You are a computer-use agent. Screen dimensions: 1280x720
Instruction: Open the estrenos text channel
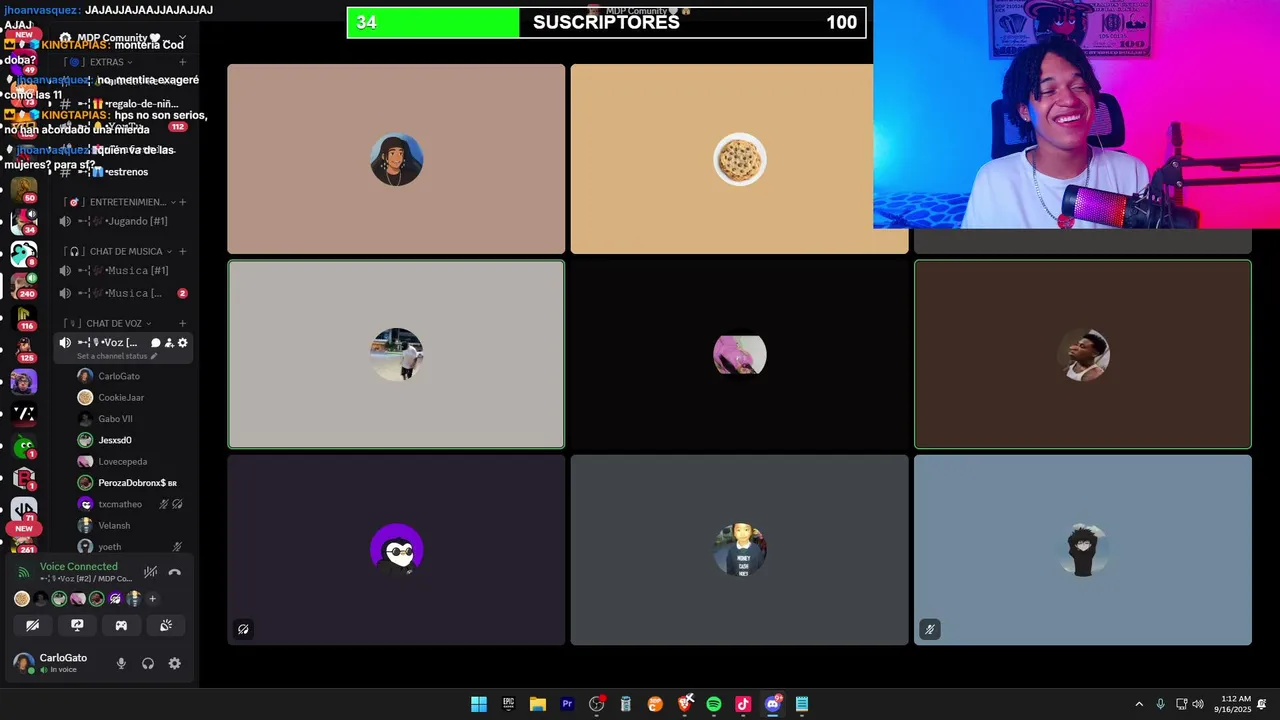[123, 172]
